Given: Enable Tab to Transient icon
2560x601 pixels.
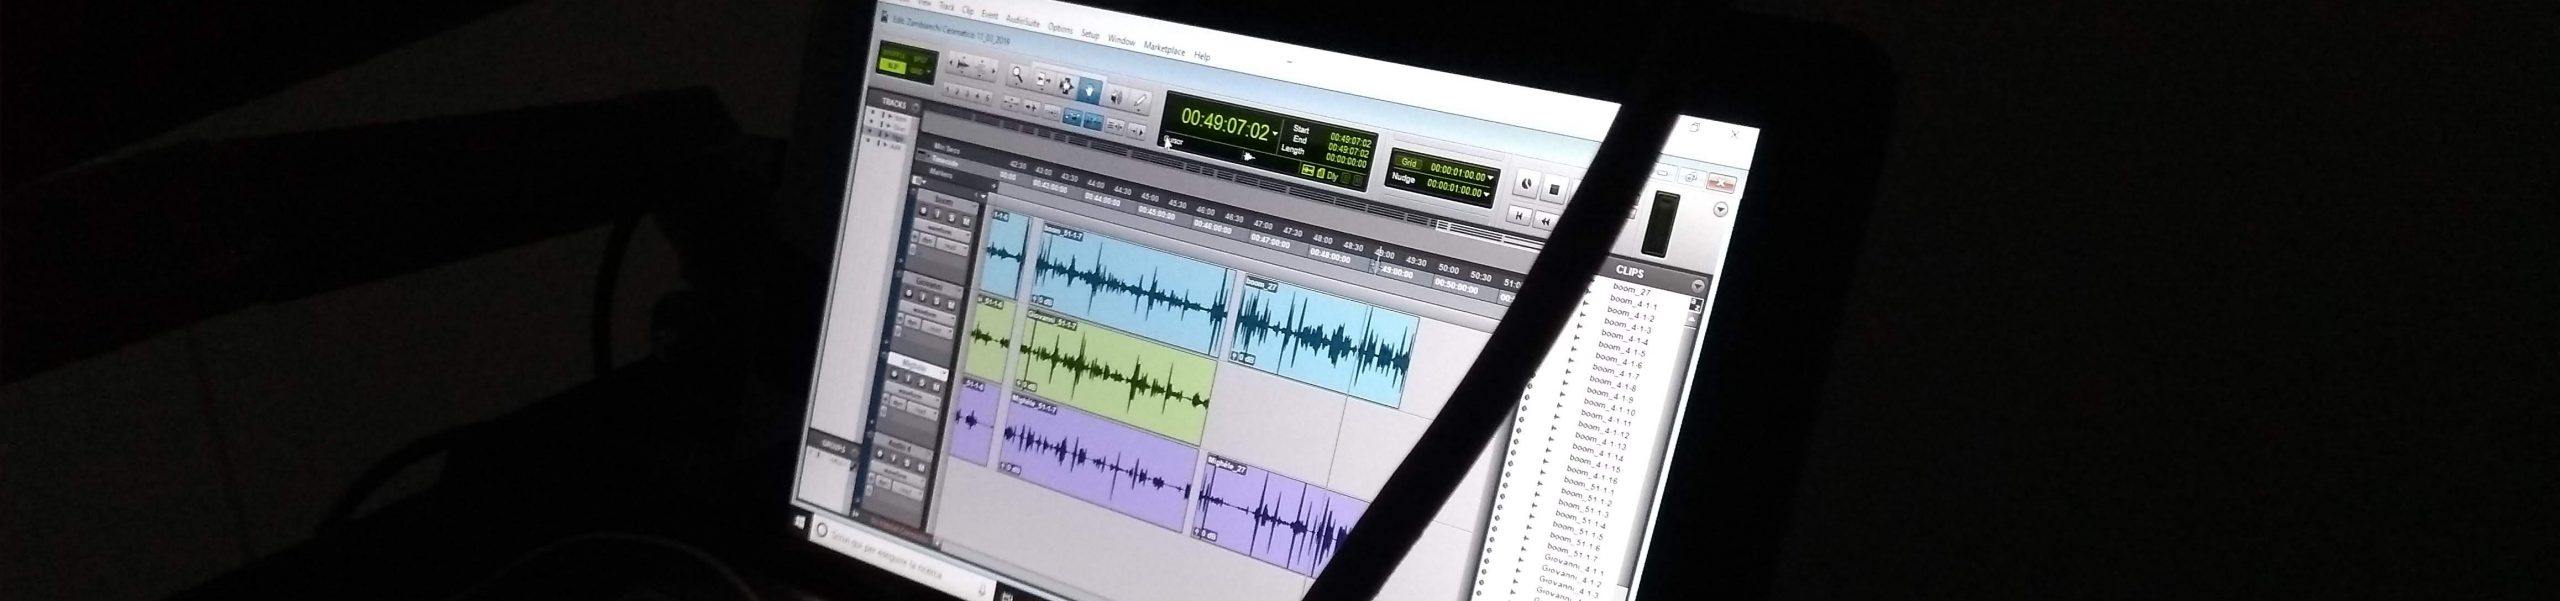Looking at the screenshot, I should pyautogui.click(x=1032, y=109).
